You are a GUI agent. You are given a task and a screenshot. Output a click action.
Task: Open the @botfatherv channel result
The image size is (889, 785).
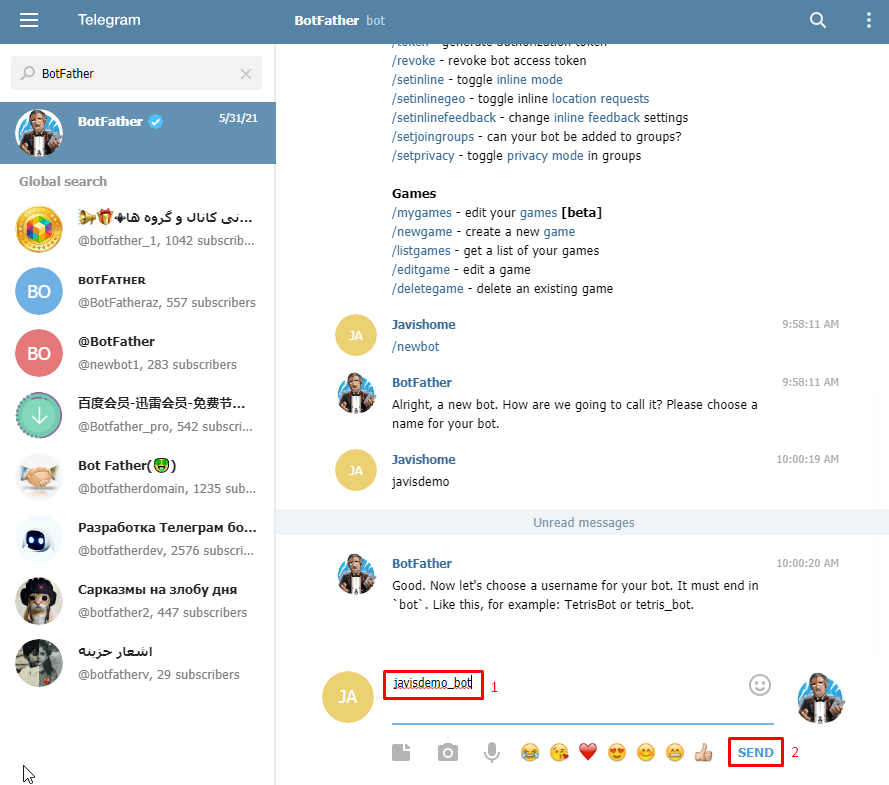(x=138, y=663)
